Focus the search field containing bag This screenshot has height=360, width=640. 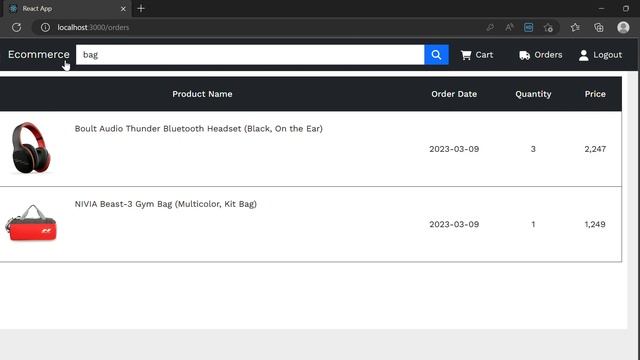pos(250,55)
